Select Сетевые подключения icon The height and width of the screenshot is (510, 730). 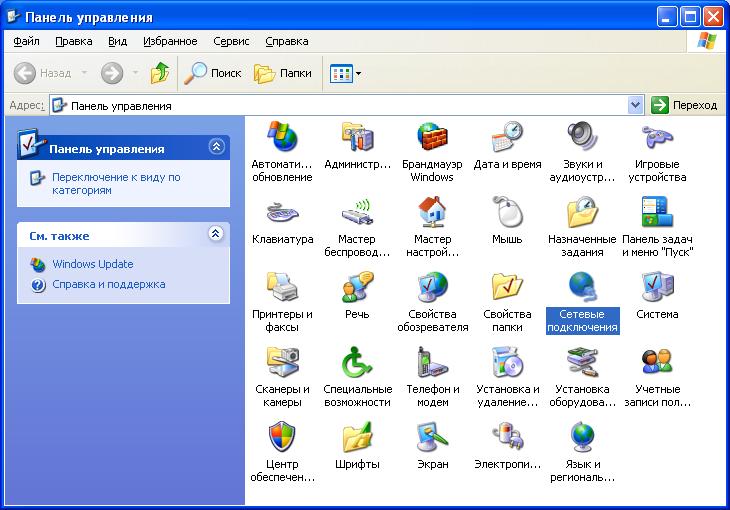[582, 286]
